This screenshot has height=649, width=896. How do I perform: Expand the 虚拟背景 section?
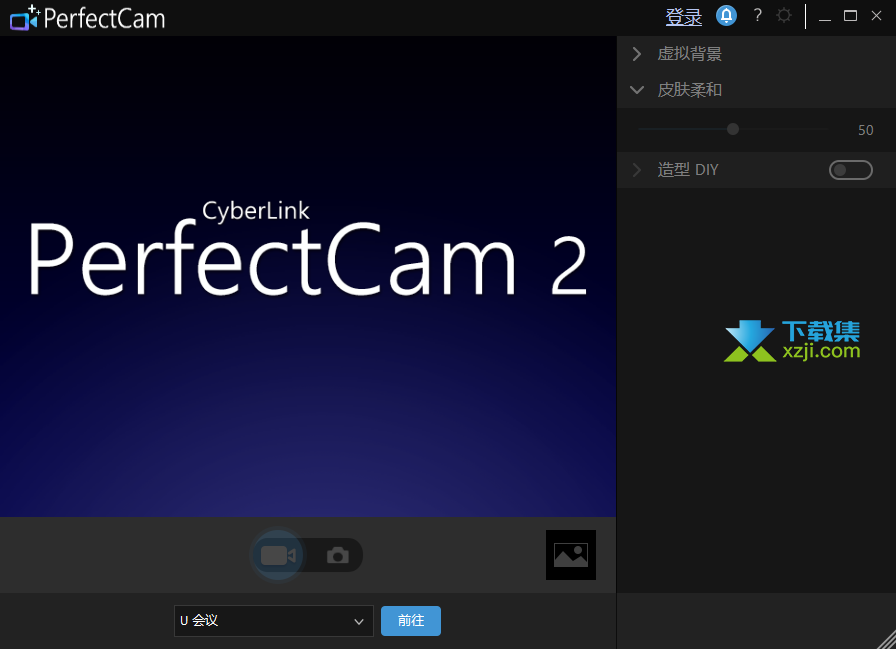[x=637, y=54]
